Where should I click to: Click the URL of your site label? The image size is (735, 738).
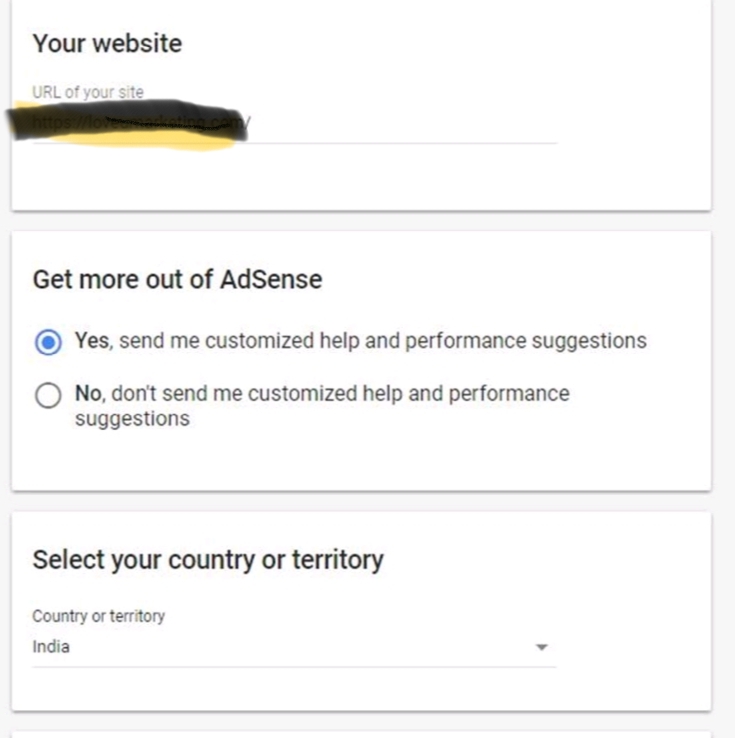click(x=88, y=93)
